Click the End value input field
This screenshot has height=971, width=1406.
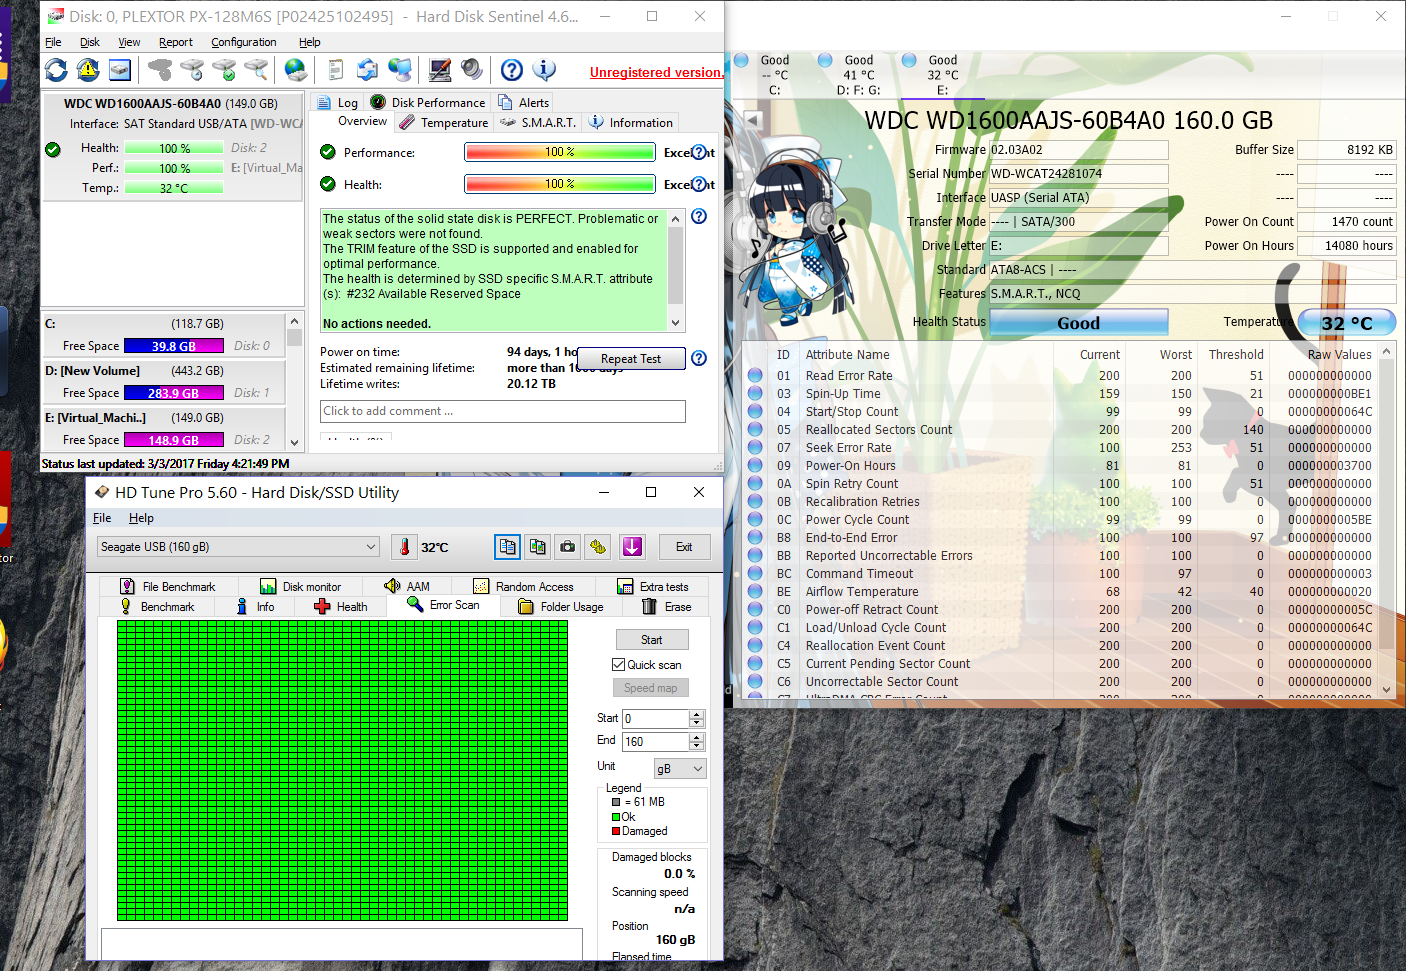pyautogui.click(x=656, y=742)
